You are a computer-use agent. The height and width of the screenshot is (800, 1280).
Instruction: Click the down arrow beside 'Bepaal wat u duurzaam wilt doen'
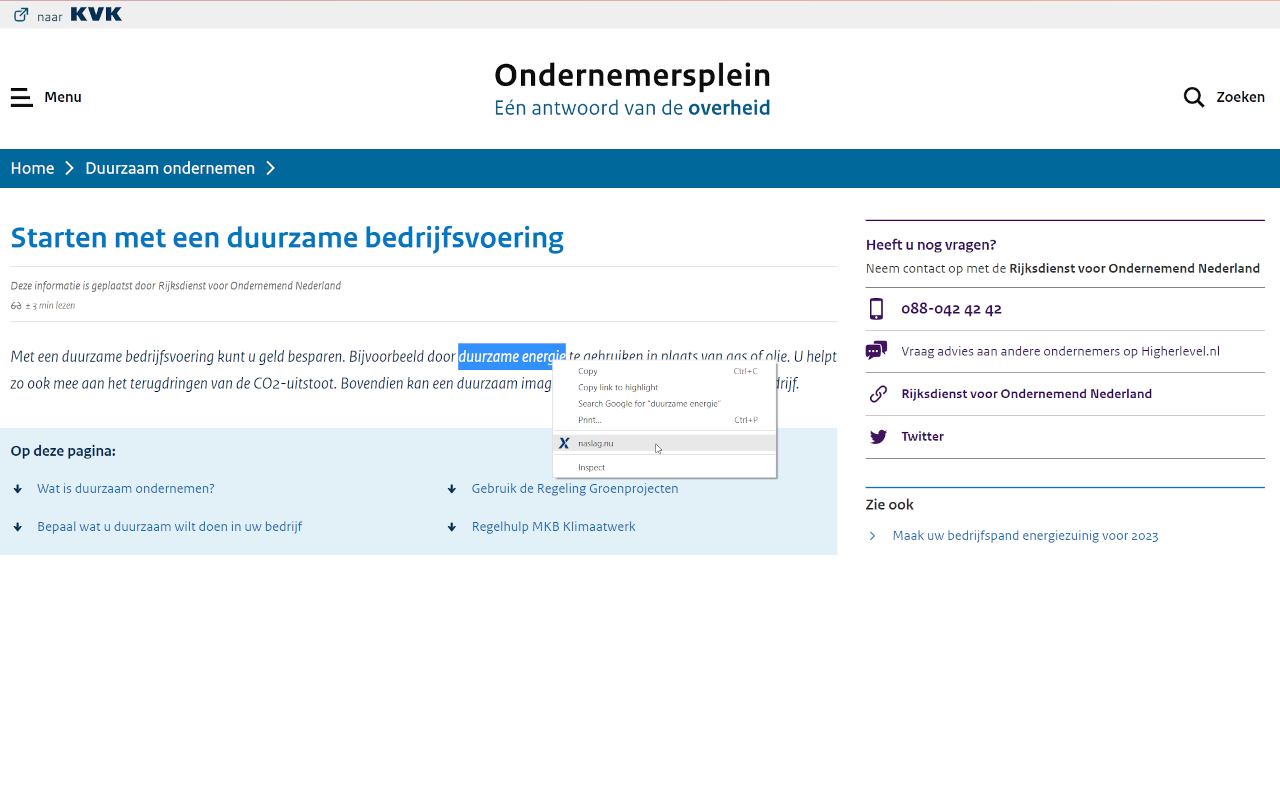pyautogui.click(x=18, y=527)
